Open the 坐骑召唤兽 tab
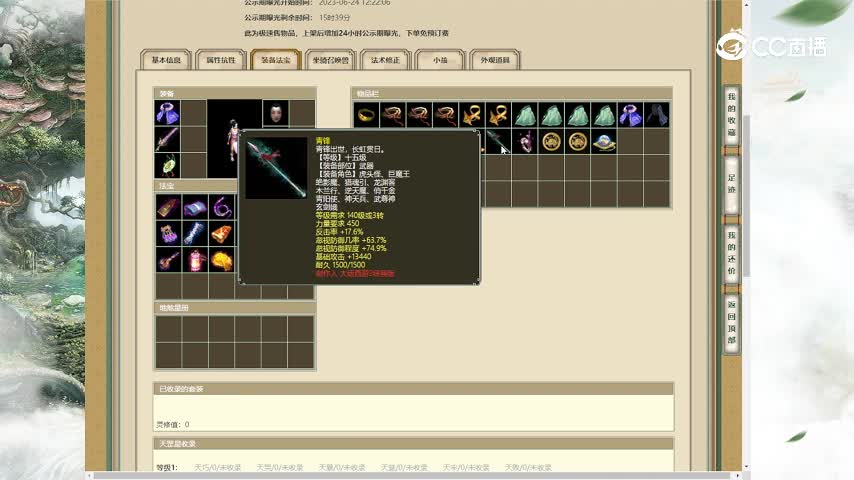This screenshot has height=480, width=854. pyautogui.click(x=331, y=60)
